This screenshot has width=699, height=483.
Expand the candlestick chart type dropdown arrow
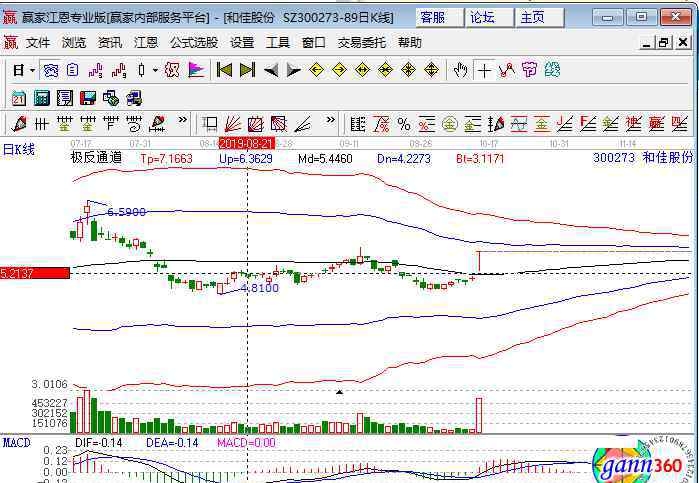pos(155,70)
